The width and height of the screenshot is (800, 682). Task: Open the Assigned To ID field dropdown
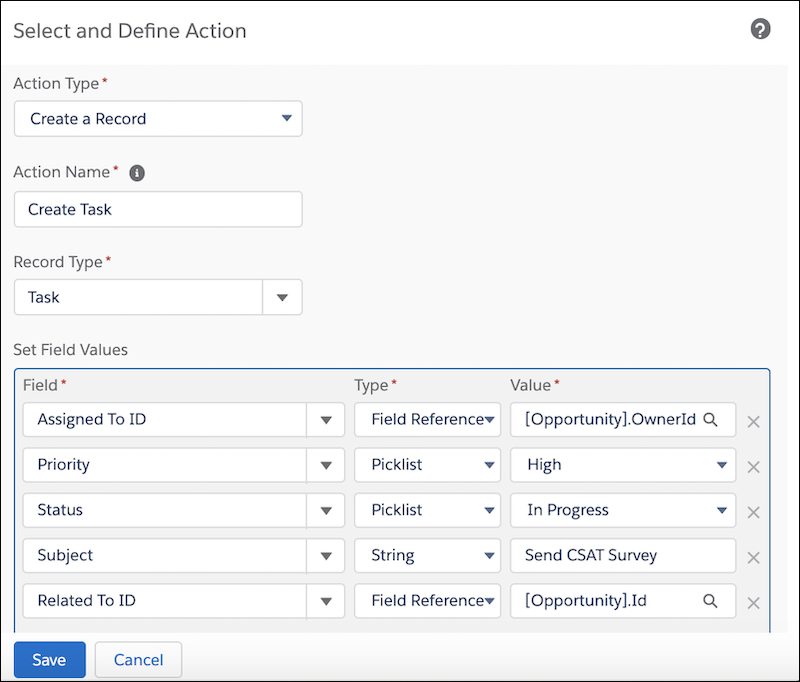(326, 420)
